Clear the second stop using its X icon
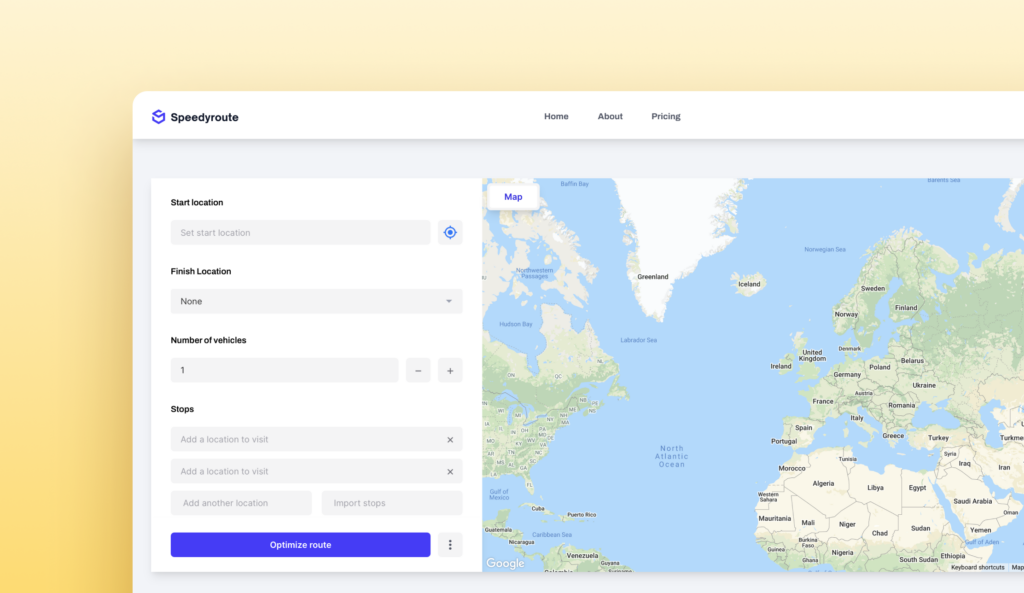Screen dimensions: 1024x593 pos(449,471)
